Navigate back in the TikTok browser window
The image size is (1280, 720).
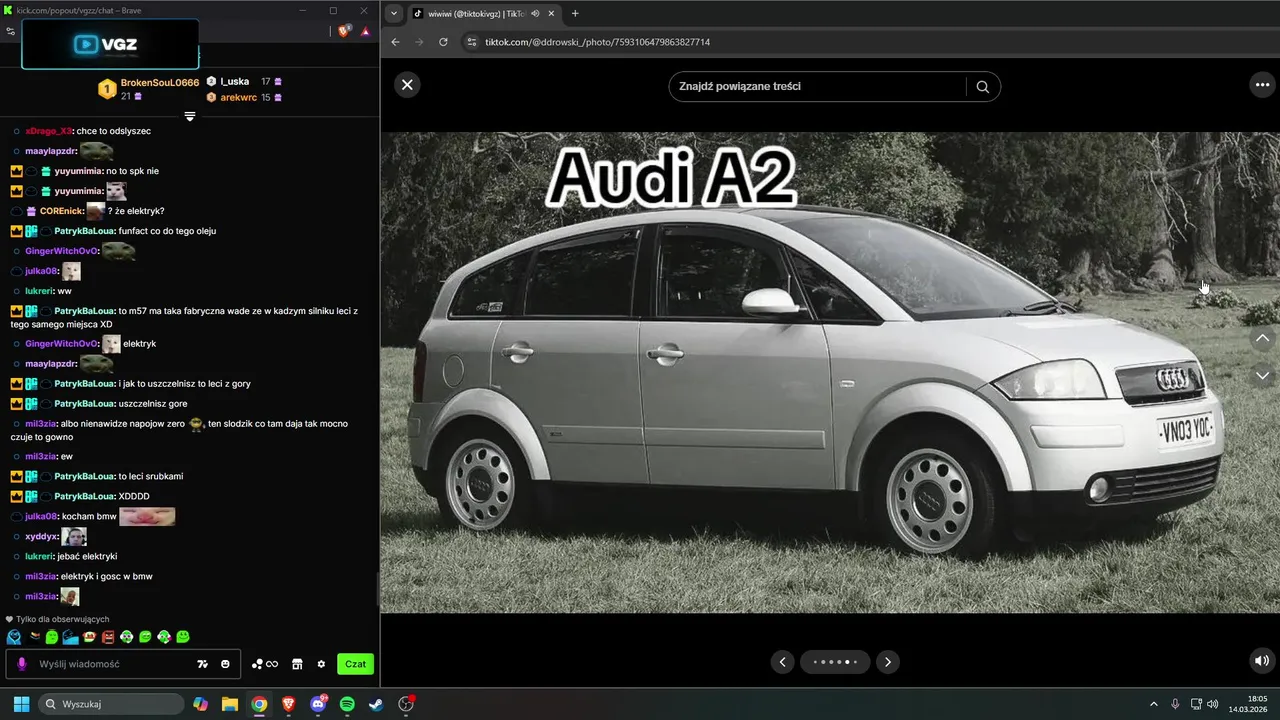[395, 42]
